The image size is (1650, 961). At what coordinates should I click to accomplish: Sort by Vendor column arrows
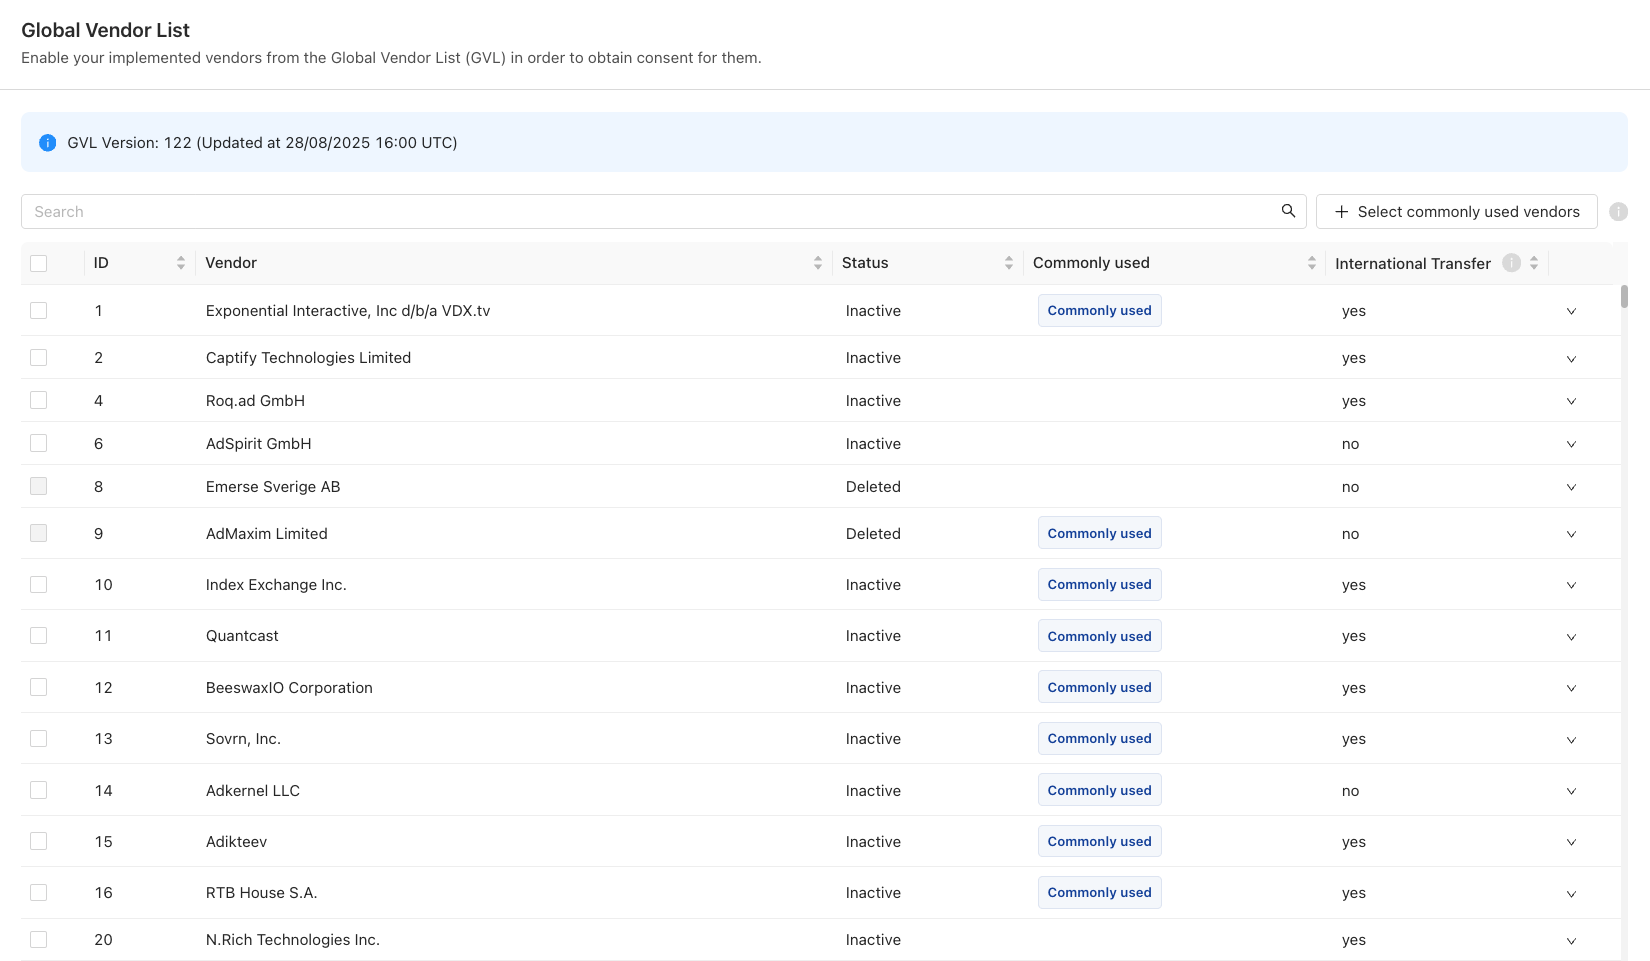(818, 263)
